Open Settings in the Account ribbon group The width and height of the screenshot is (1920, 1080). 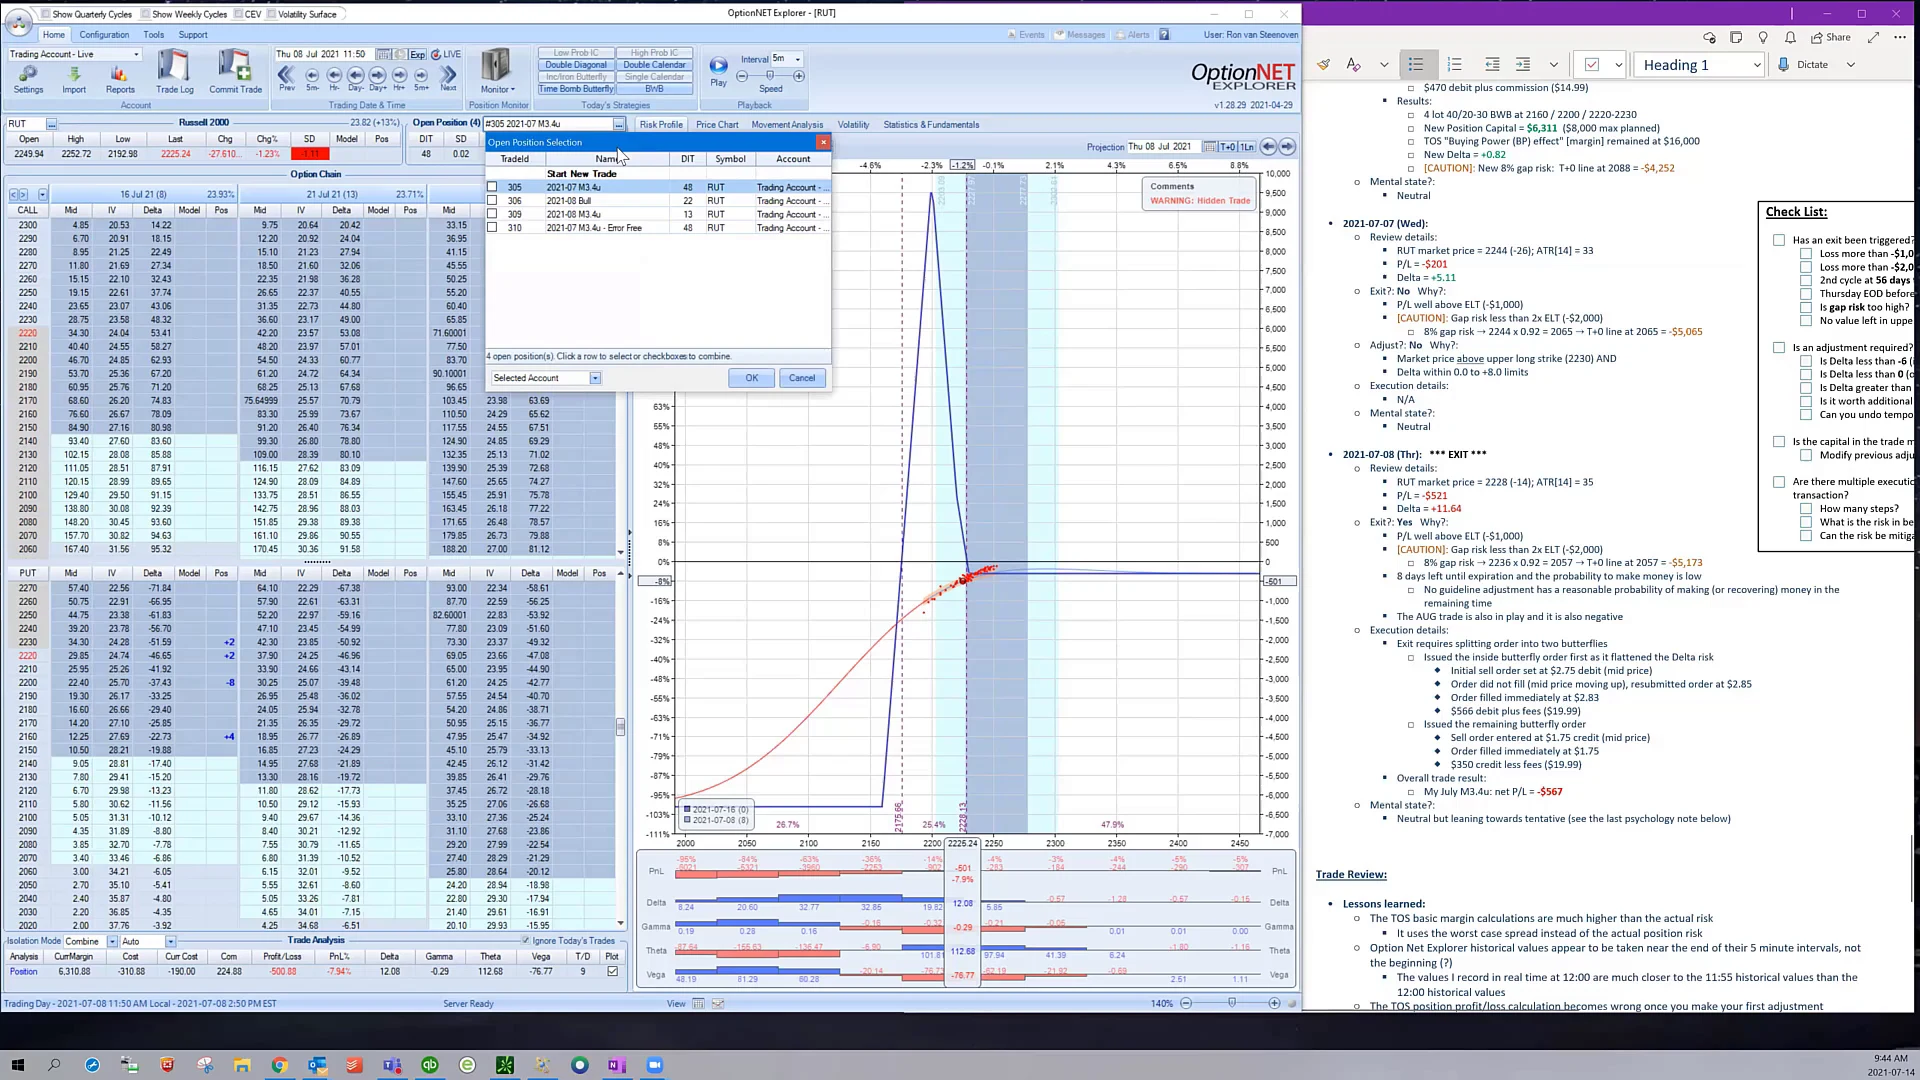click(x=28, y=79)
